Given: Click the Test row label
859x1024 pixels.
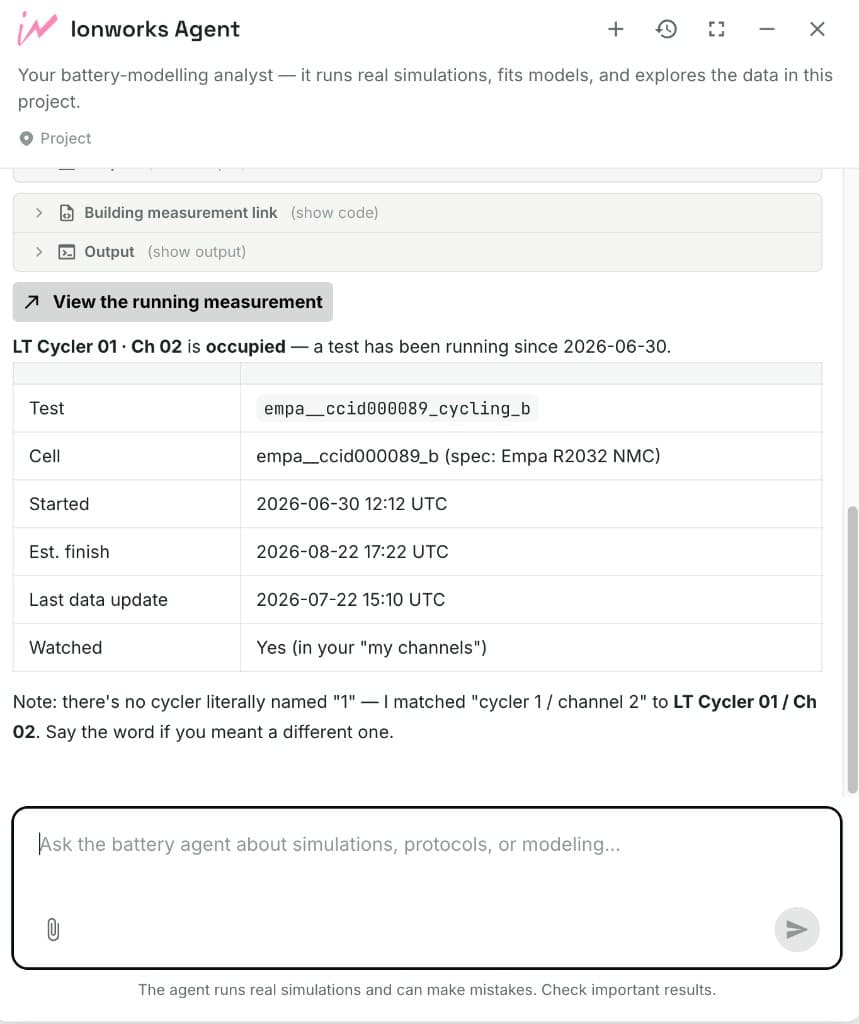Looking at the screenshot, I should point(46,408).
